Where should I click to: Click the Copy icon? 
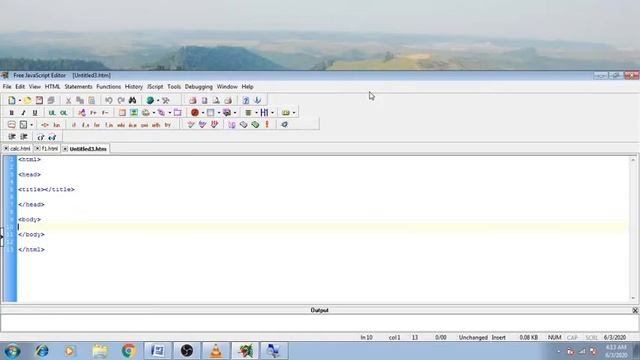click(x=80, y=100)
